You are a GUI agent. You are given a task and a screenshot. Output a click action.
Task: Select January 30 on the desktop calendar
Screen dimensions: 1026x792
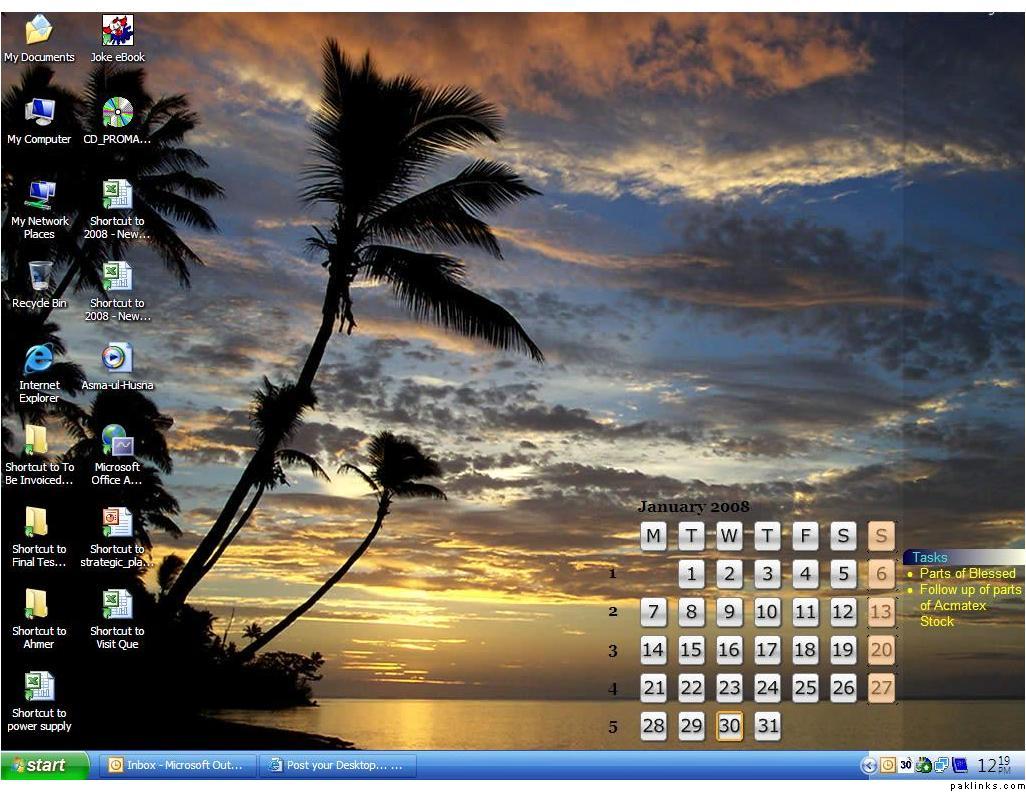(729, 726)
